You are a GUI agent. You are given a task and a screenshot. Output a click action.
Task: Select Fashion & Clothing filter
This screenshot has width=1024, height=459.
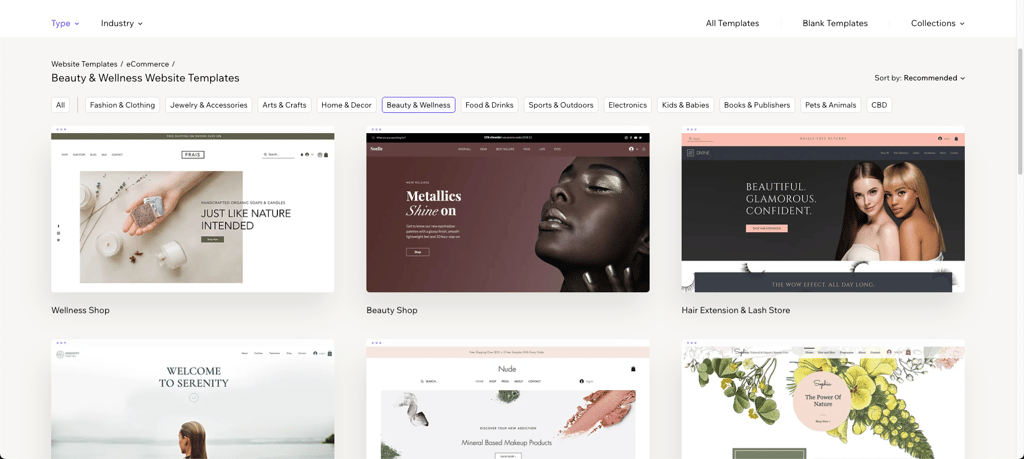pyautogui.click(x=123, y=104)
